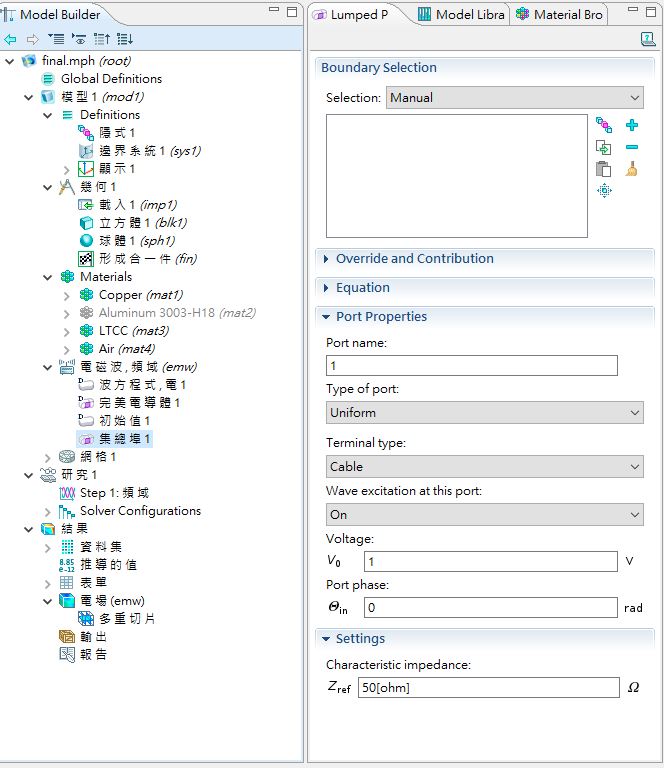Switch to the Material Browser tab

tap(560, 15)
